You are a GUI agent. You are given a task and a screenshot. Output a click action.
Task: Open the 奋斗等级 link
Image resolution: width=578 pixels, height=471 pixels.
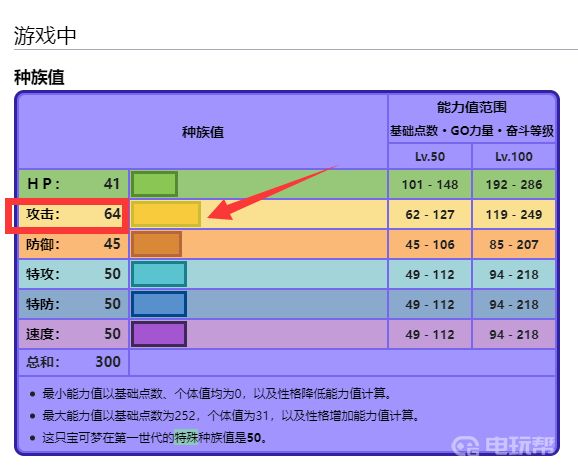pos(530,130)
